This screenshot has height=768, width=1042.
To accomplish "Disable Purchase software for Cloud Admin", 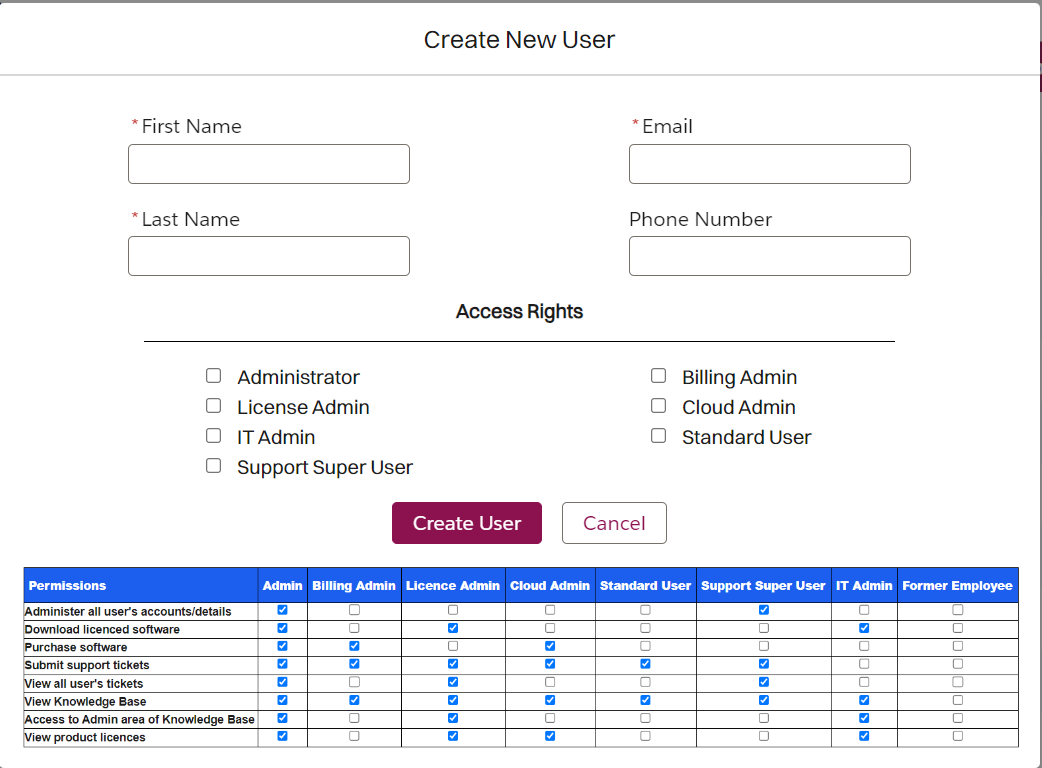I will 549,647.
